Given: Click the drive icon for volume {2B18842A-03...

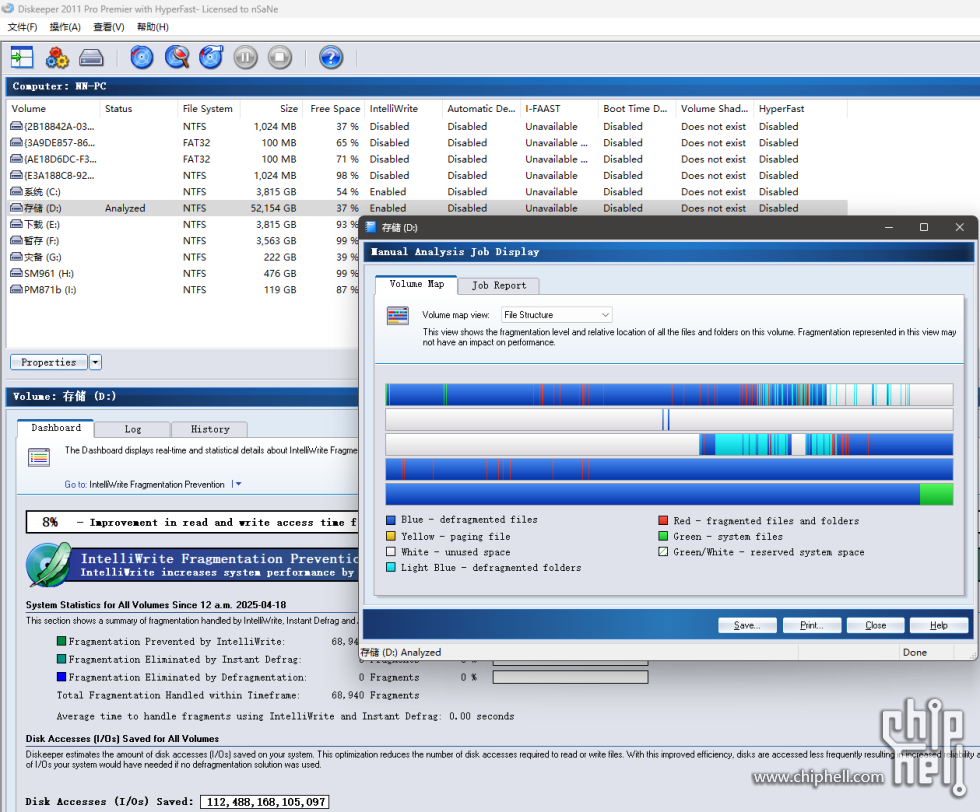Looking at the screenshot, I should (x=17, y=126).
